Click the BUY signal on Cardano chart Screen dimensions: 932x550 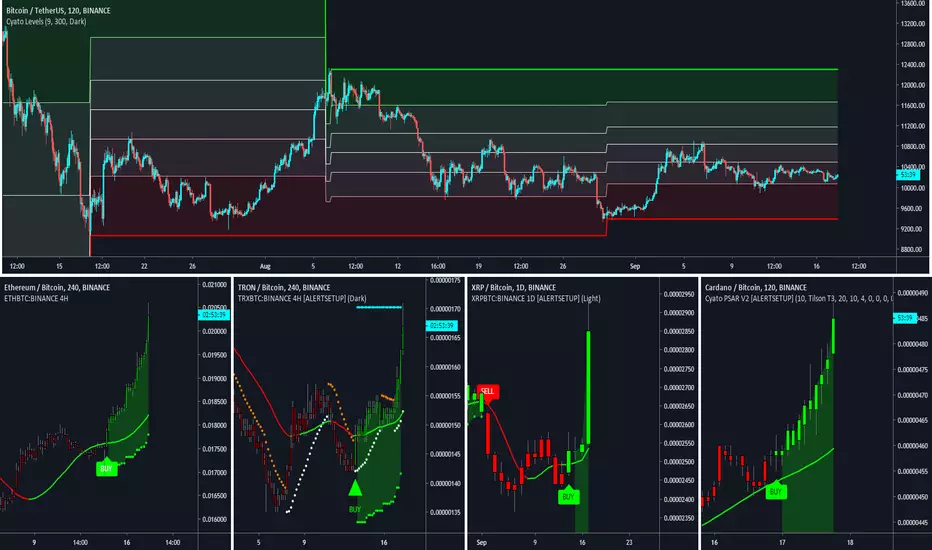pos(776,491)
